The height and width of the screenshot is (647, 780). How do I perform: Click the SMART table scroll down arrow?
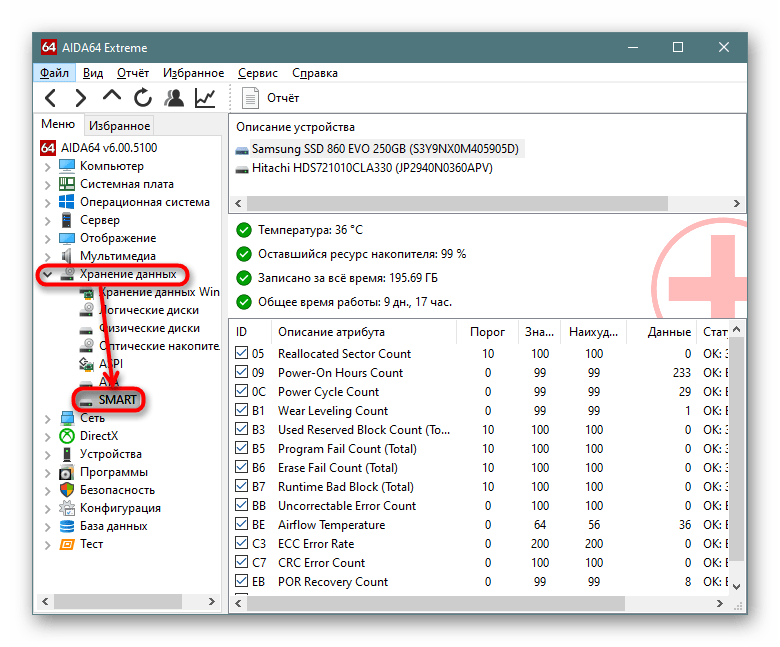click(x=737, y=586)
